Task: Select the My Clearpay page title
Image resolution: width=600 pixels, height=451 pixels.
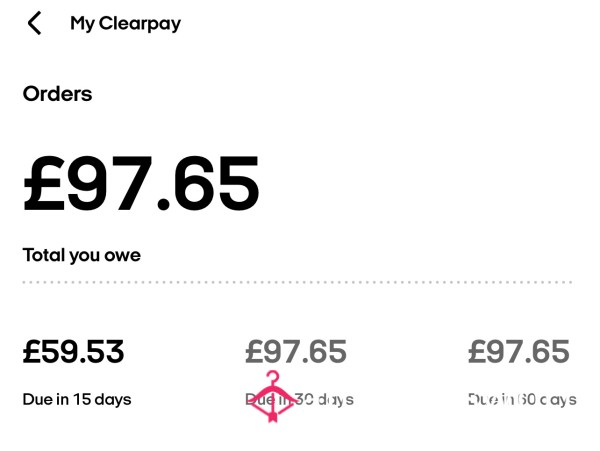Action: (126, 24)
